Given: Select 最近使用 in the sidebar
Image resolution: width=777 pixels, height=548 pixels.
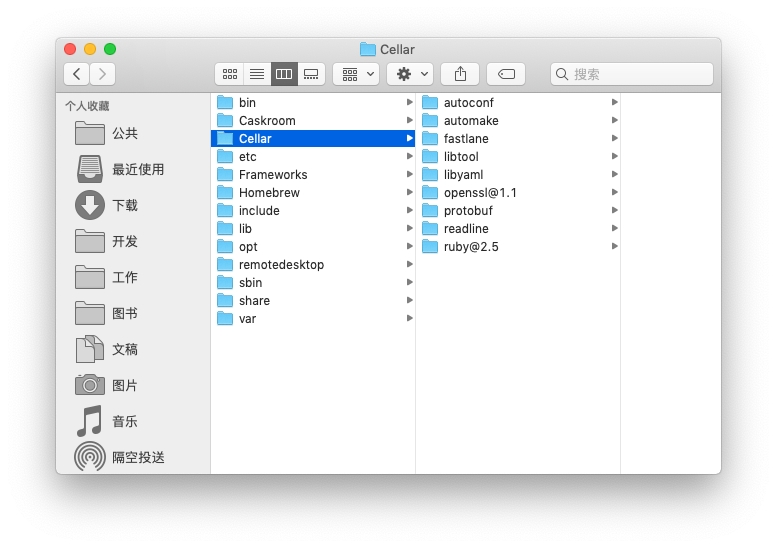Looking at the screenshot, I should click(137, 170).
